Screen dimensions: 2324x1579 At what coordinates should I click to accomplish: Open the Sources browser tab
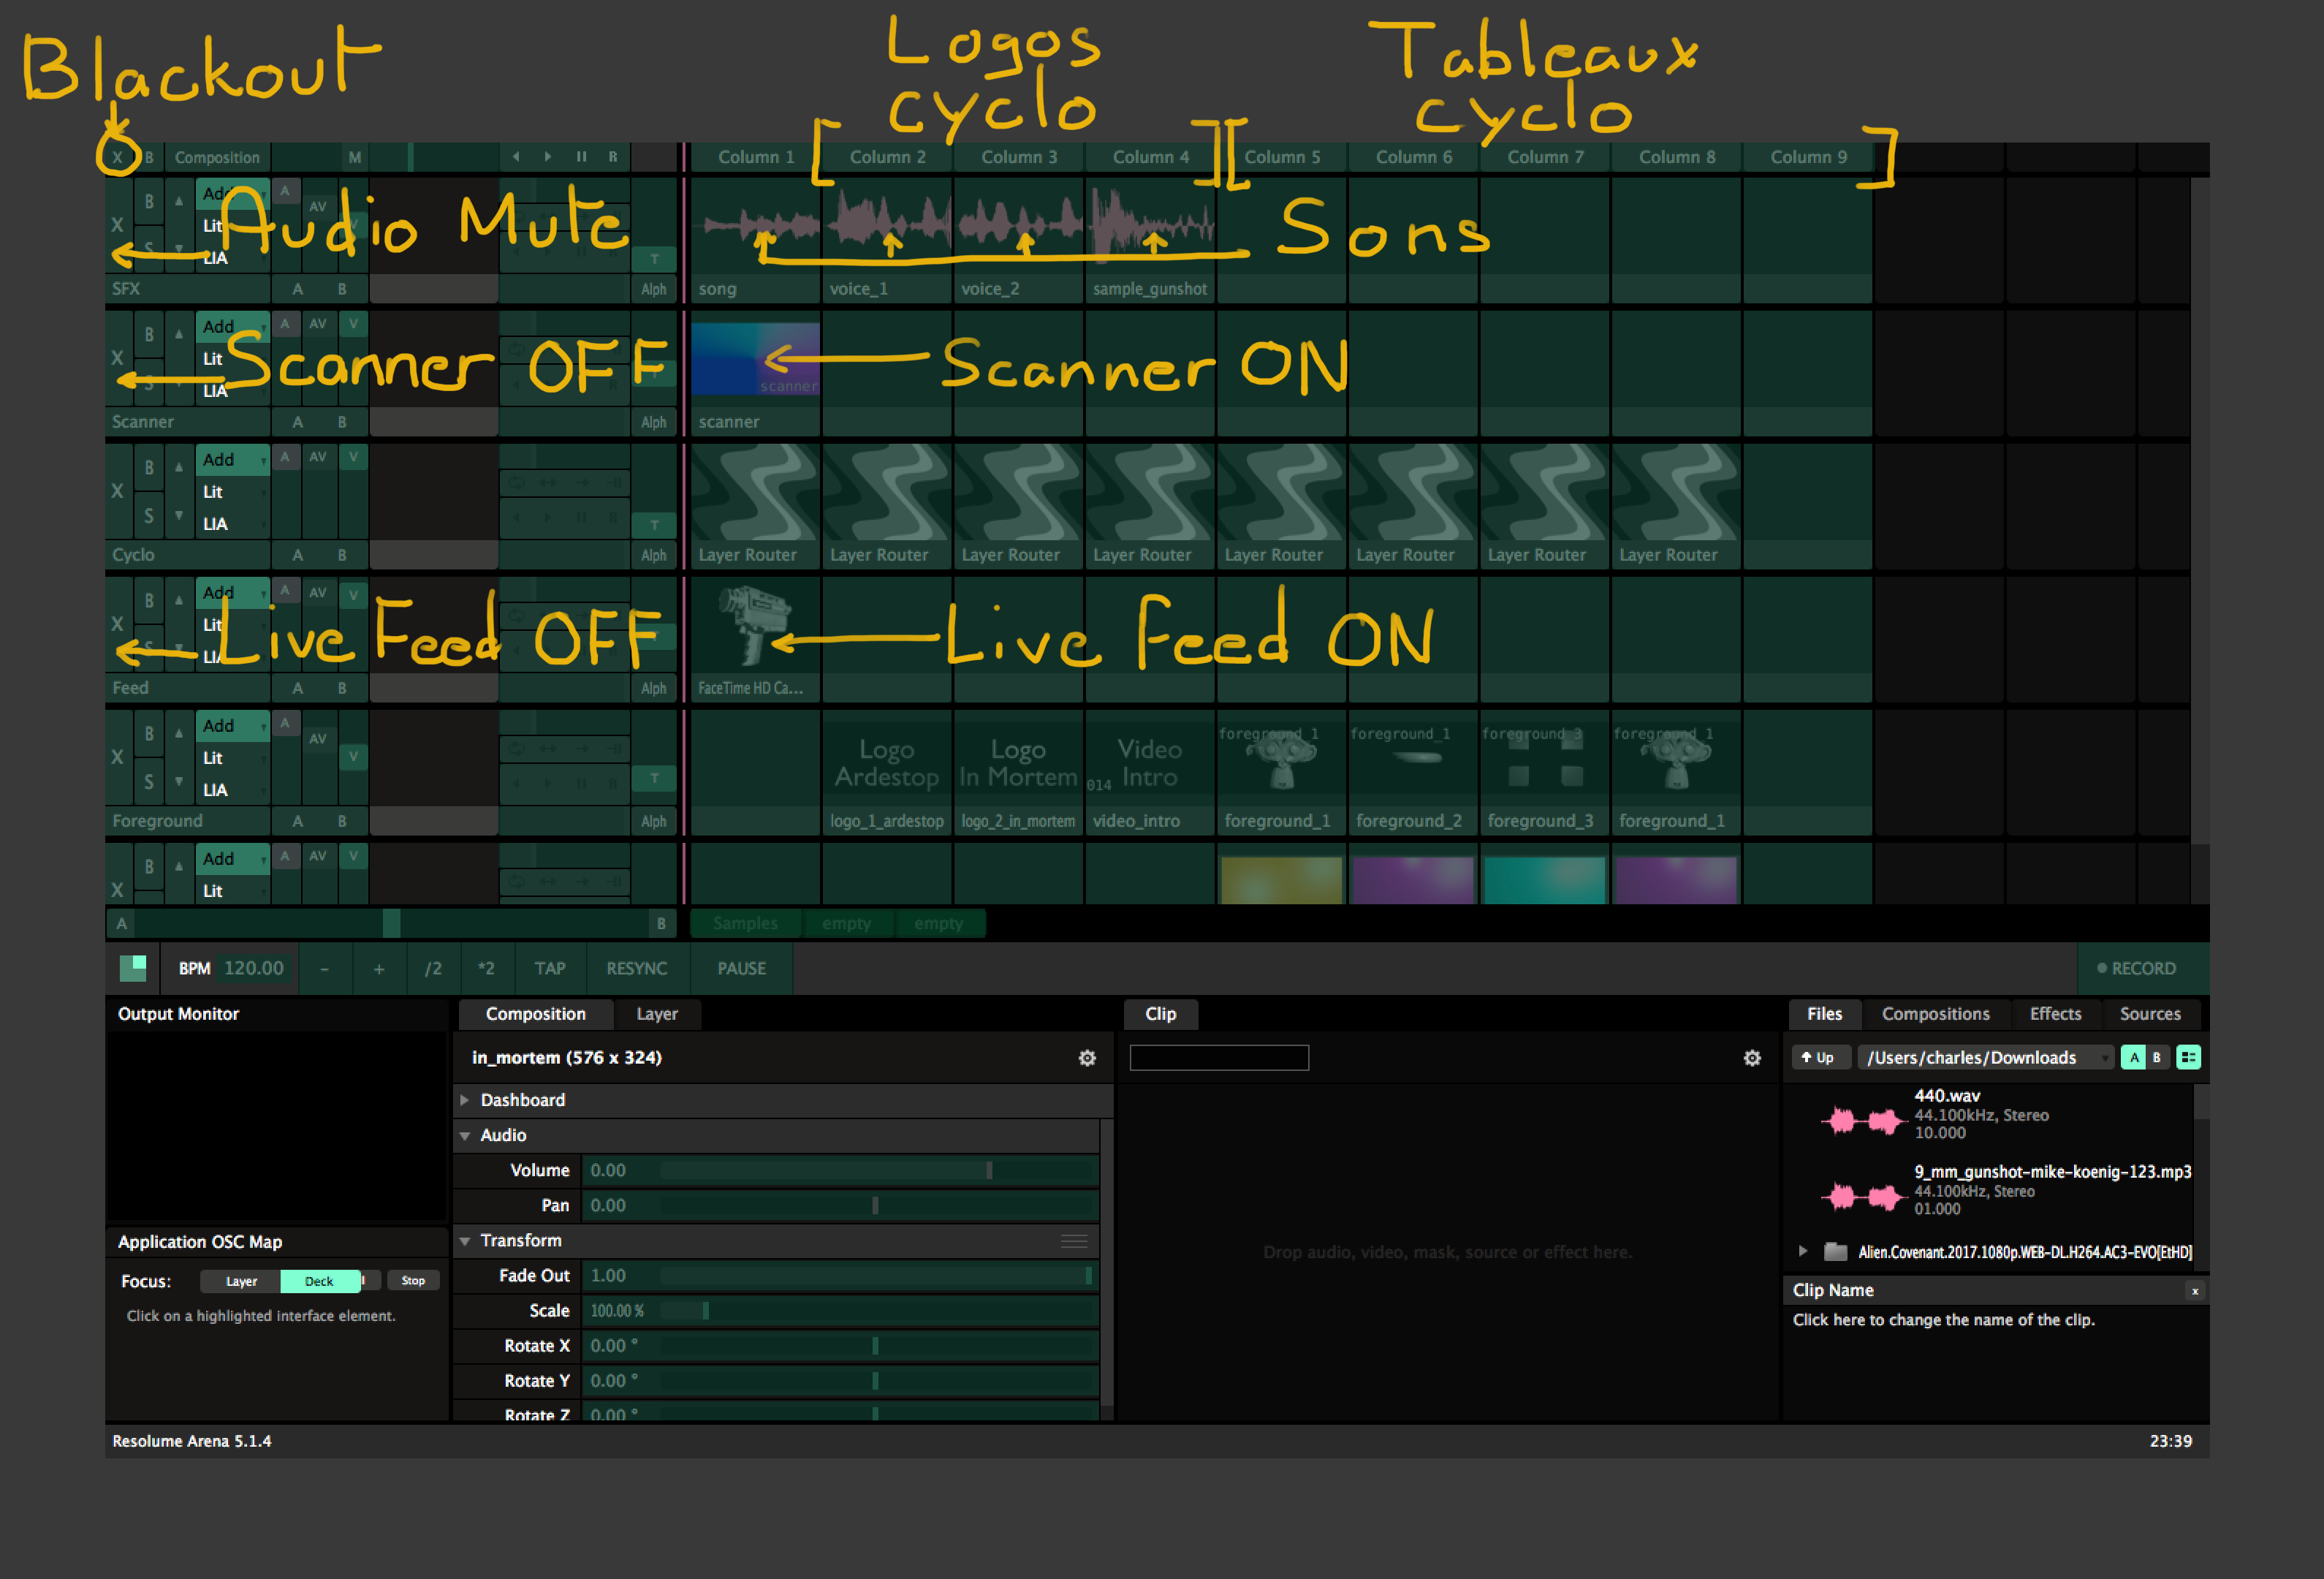(x=2150, y=1014)
